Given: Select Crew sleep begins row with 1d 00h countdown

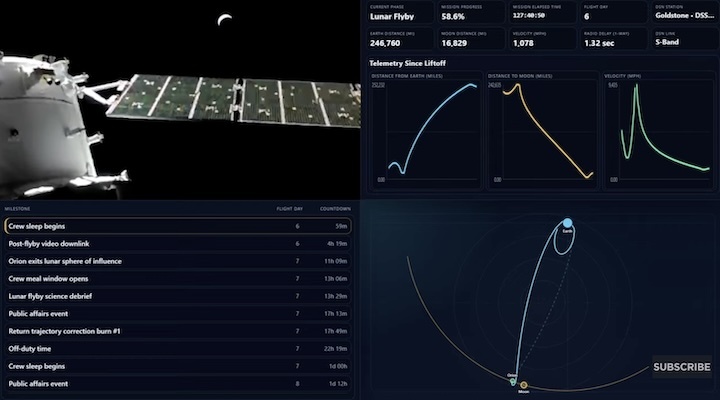Looking at the screenshot, I should [178, 366].
